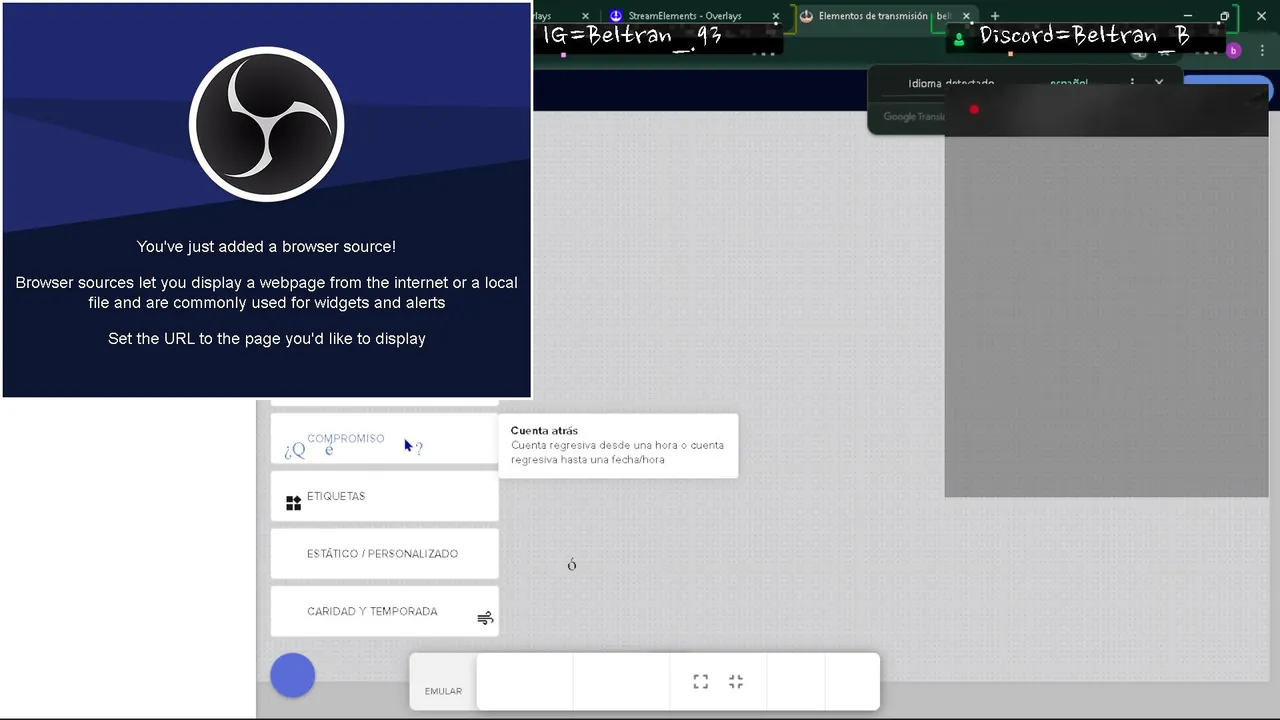Image resolution: width=1280 pixels, height=720 pixels.
Task: Open the COMPROMISO widget category
Action: click(x=384, y=439)
